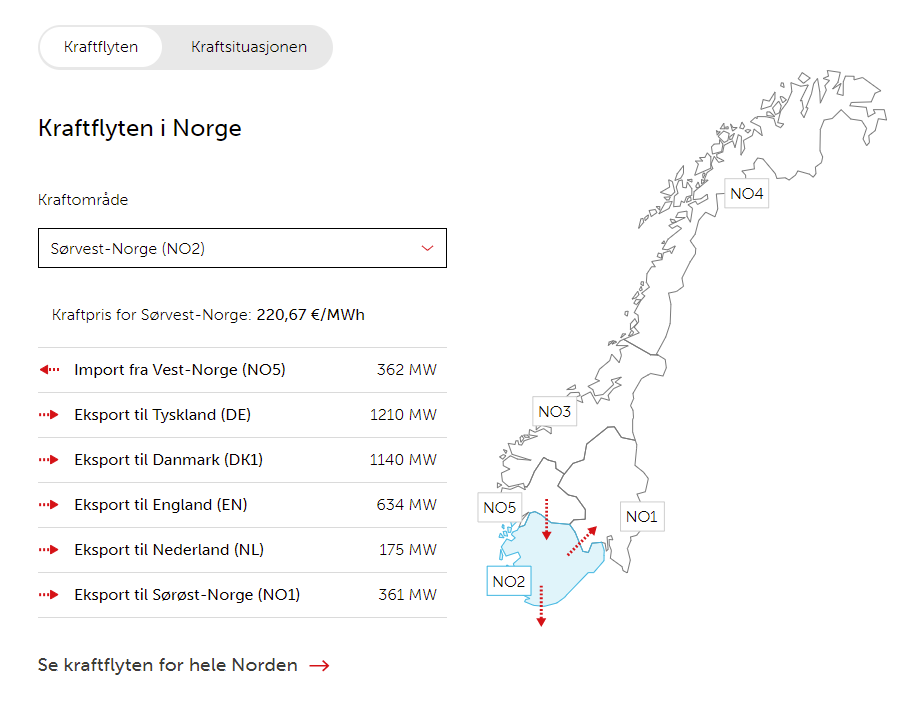This screenshot has height=708, width=904.
Task: Select the NO2 label on the map
Action: (508, 581)
